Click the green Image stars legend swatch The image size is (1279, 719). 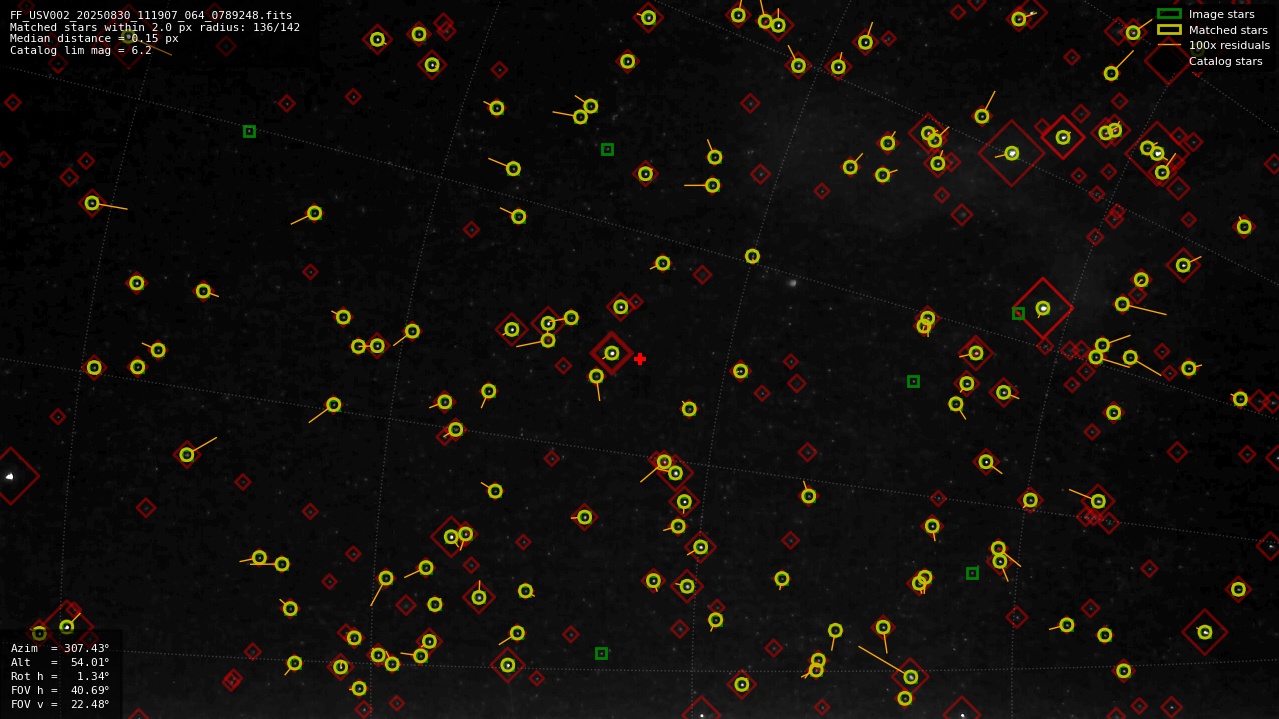click(1169, 14)
